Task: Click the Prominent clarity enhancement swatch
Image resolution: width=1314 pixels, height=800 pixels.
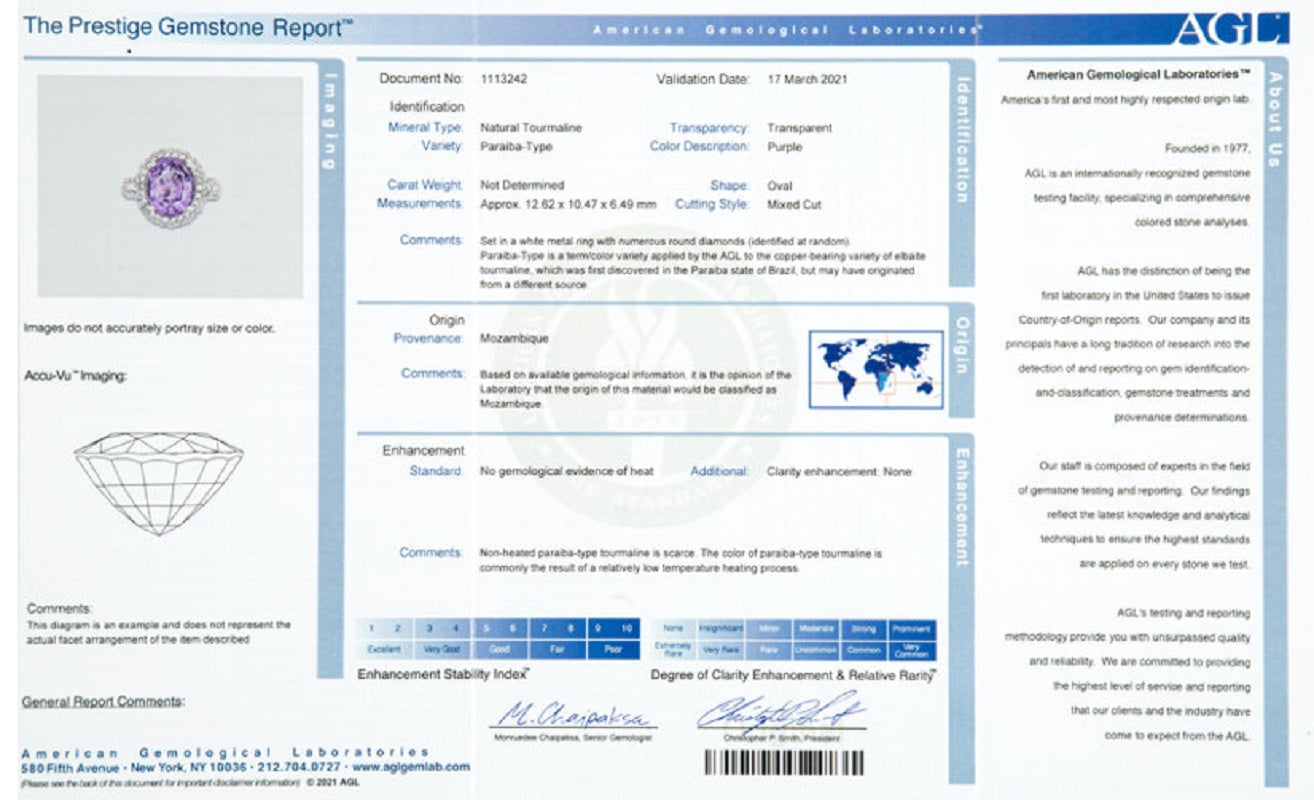Action: pyautogui.click(x=910, y=629)
